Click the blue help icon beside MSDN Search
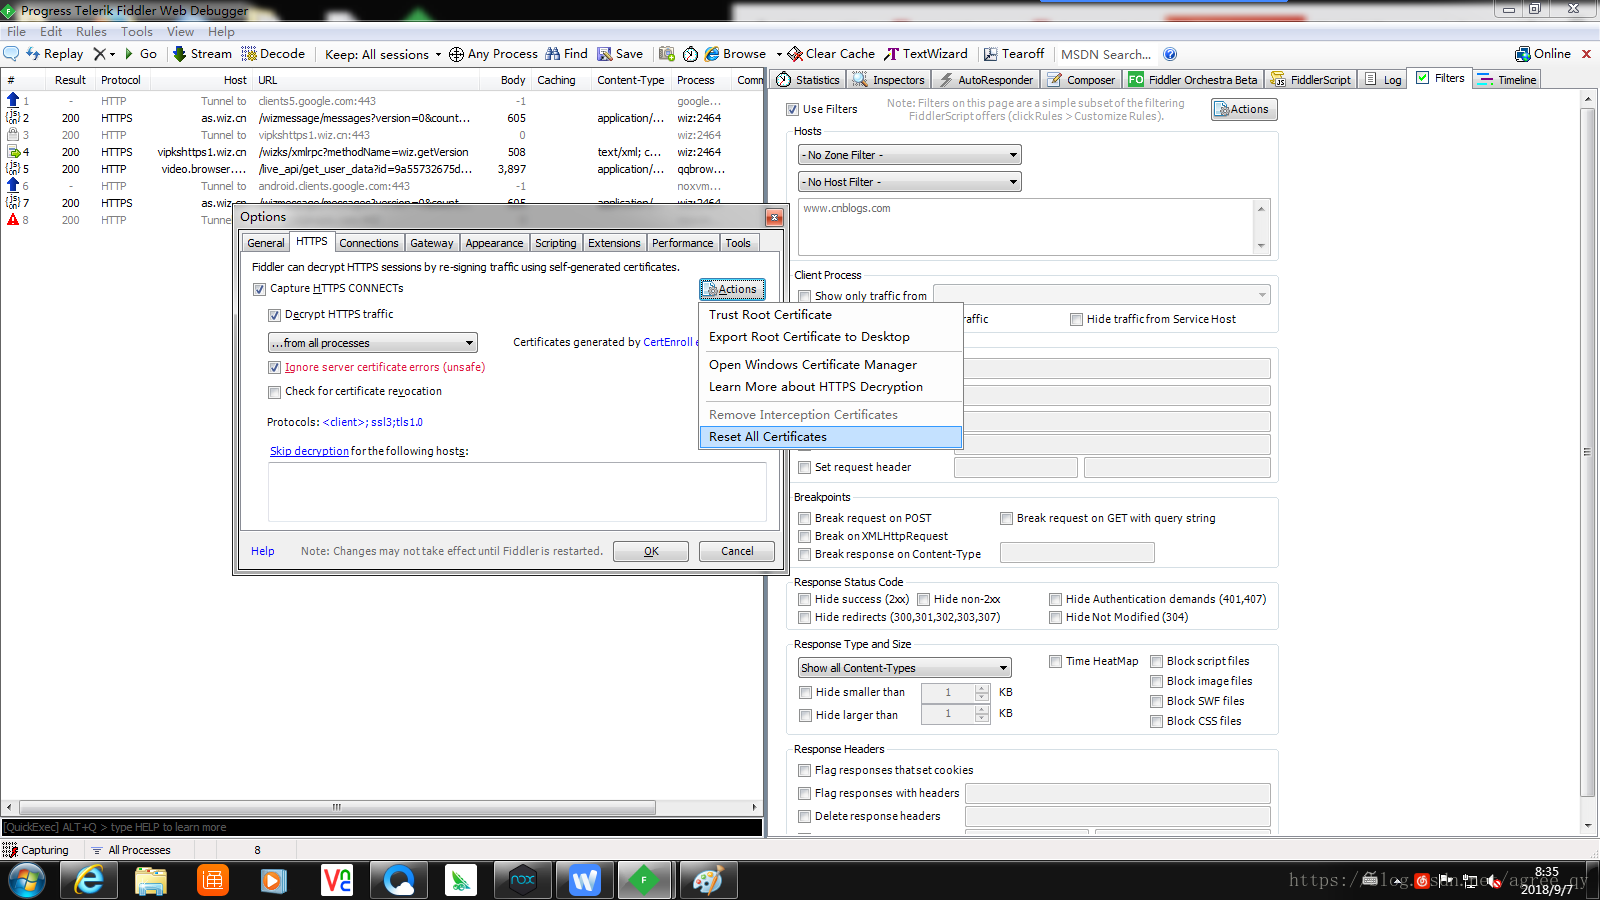Screen dimensions: 1600x900 (1170, 54)
